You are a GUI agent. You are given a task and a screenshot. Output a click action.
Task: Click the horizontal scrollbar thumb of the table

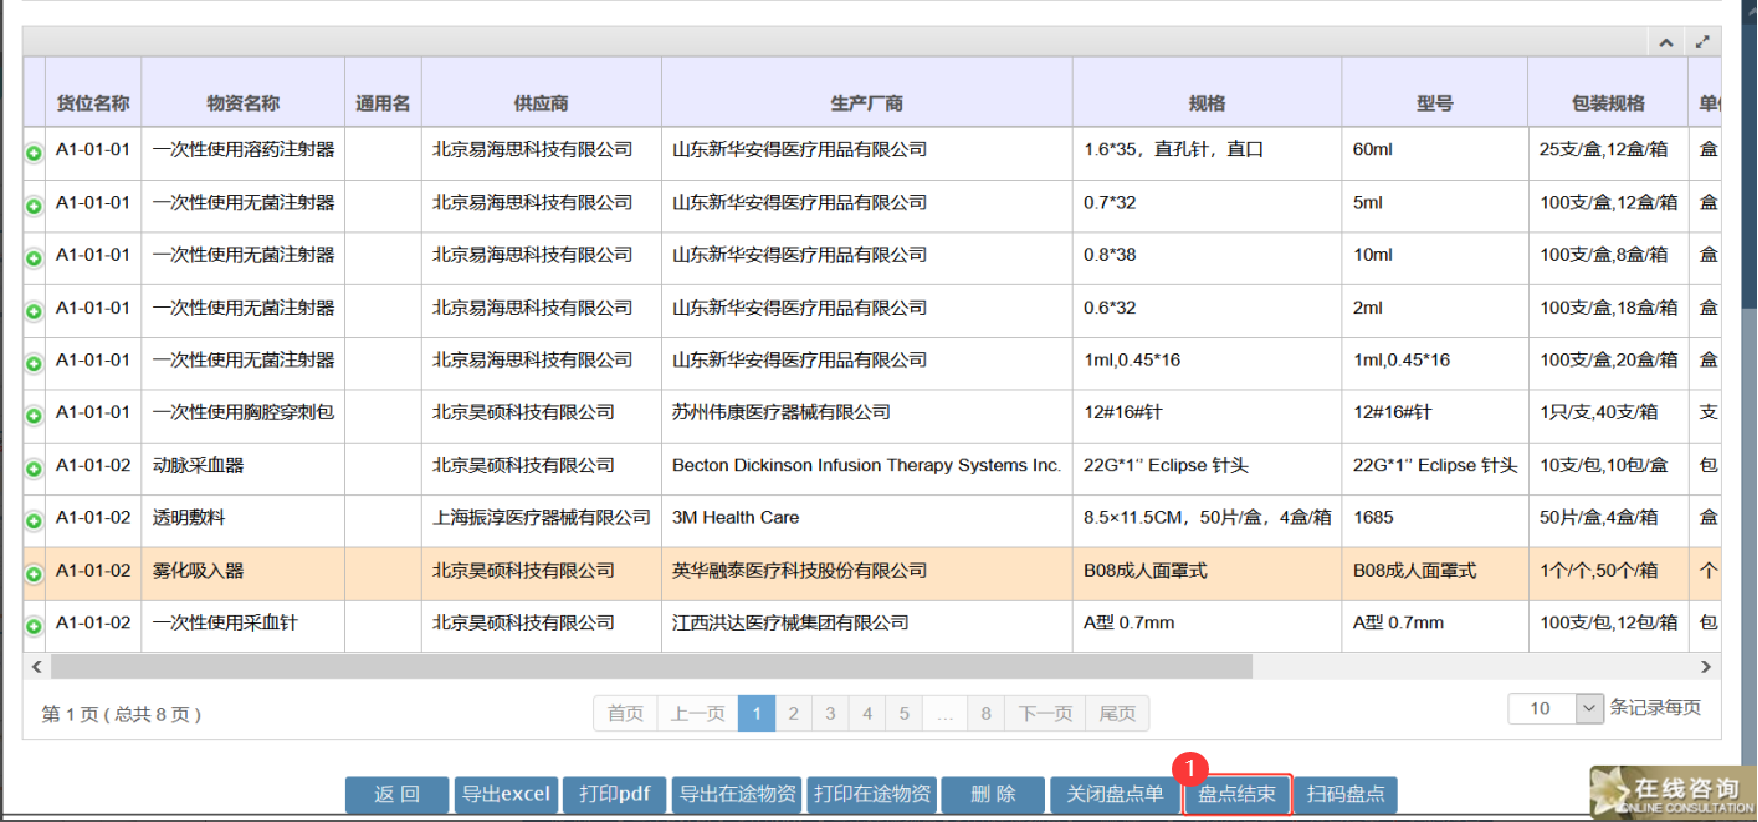(x=652, y=666)
